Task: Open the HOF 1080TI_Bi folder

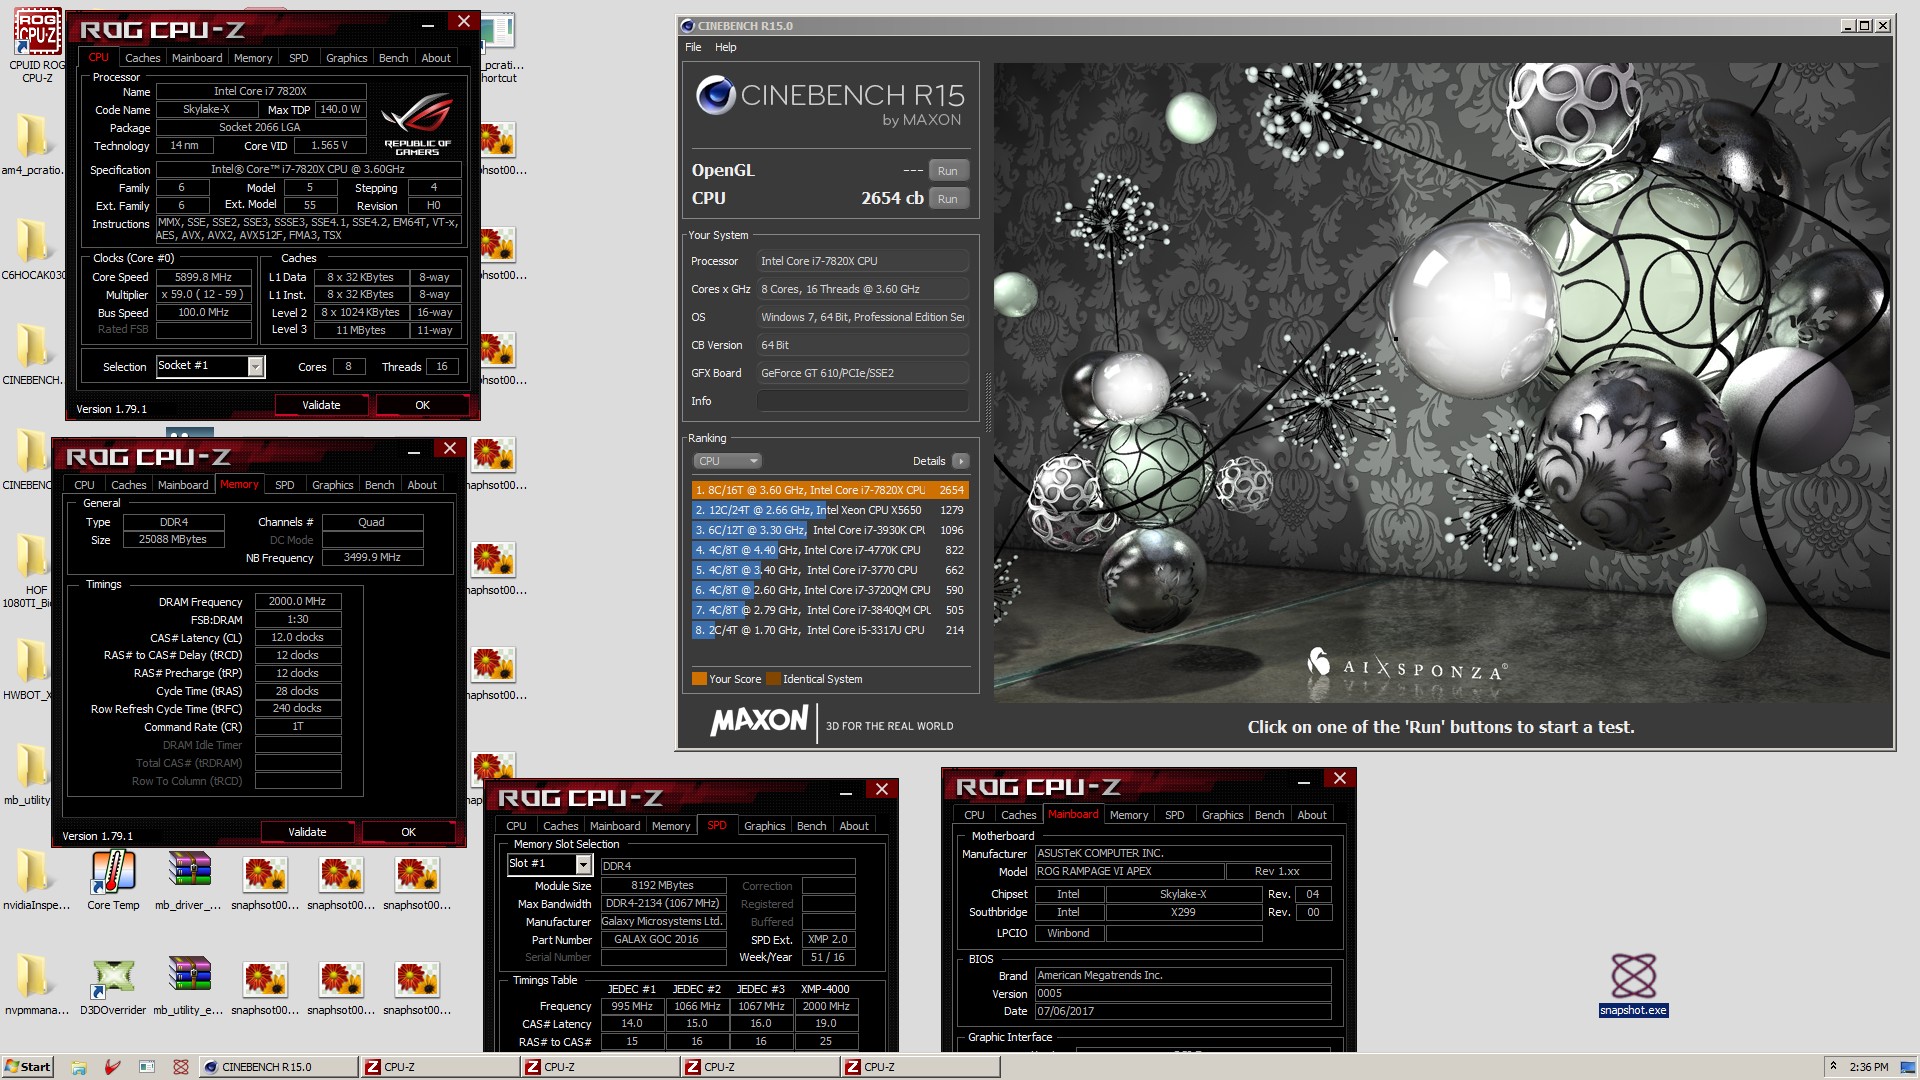Action: 33,570
